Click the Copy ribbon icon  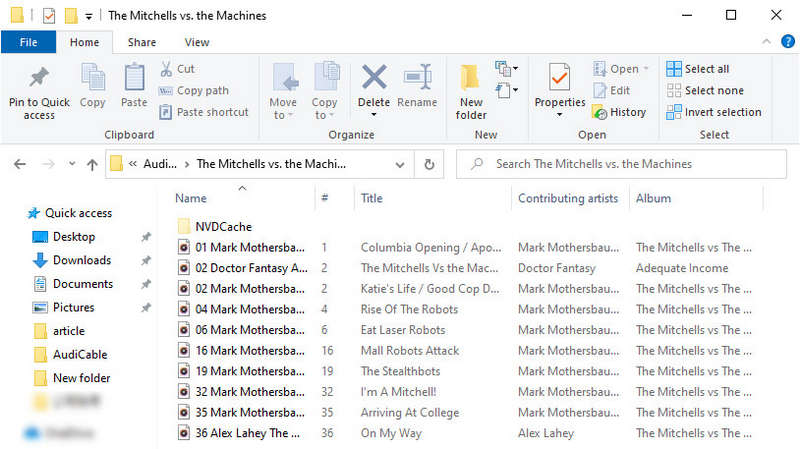[93, 78]
